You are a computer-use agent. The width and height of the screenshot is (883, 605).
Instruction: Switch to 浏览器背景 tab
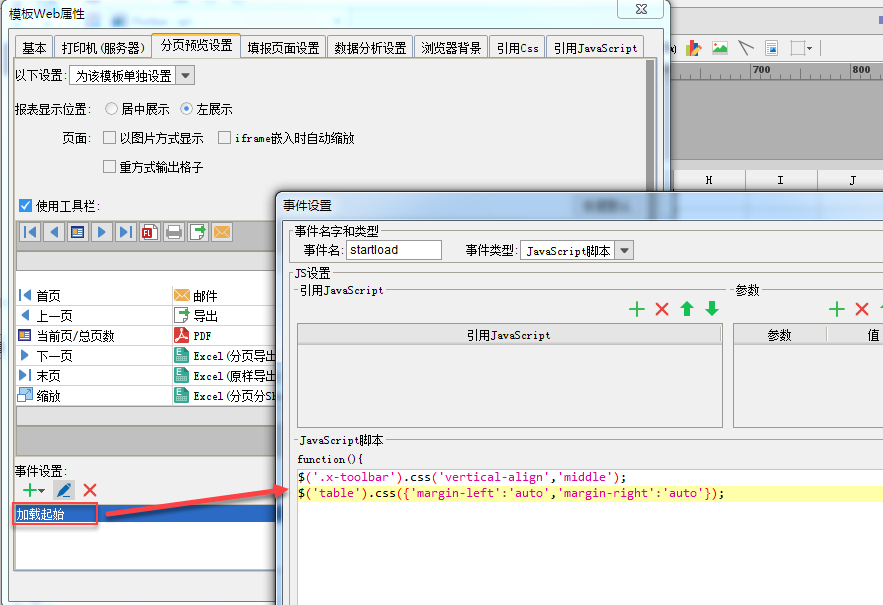click(451, 48)
